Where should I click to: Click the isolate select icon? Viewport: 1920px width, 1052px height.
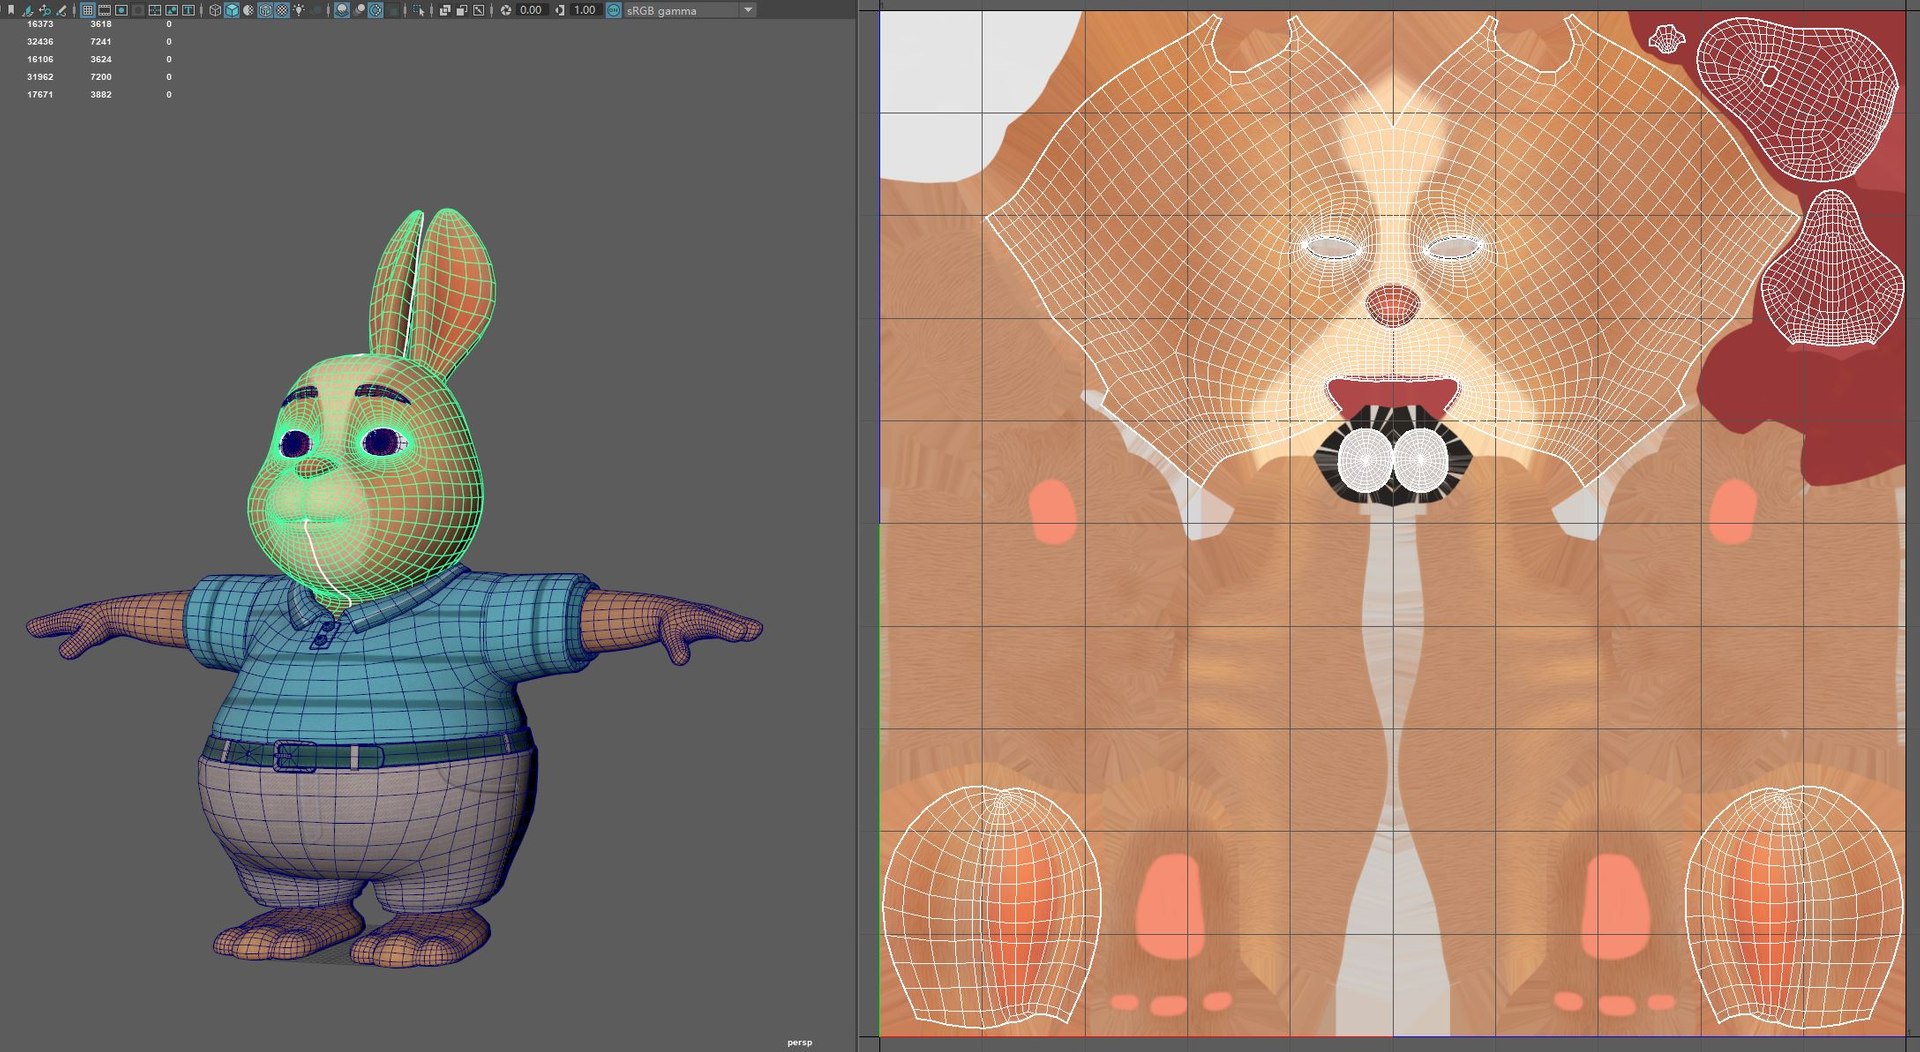click(x=419, y=10)
